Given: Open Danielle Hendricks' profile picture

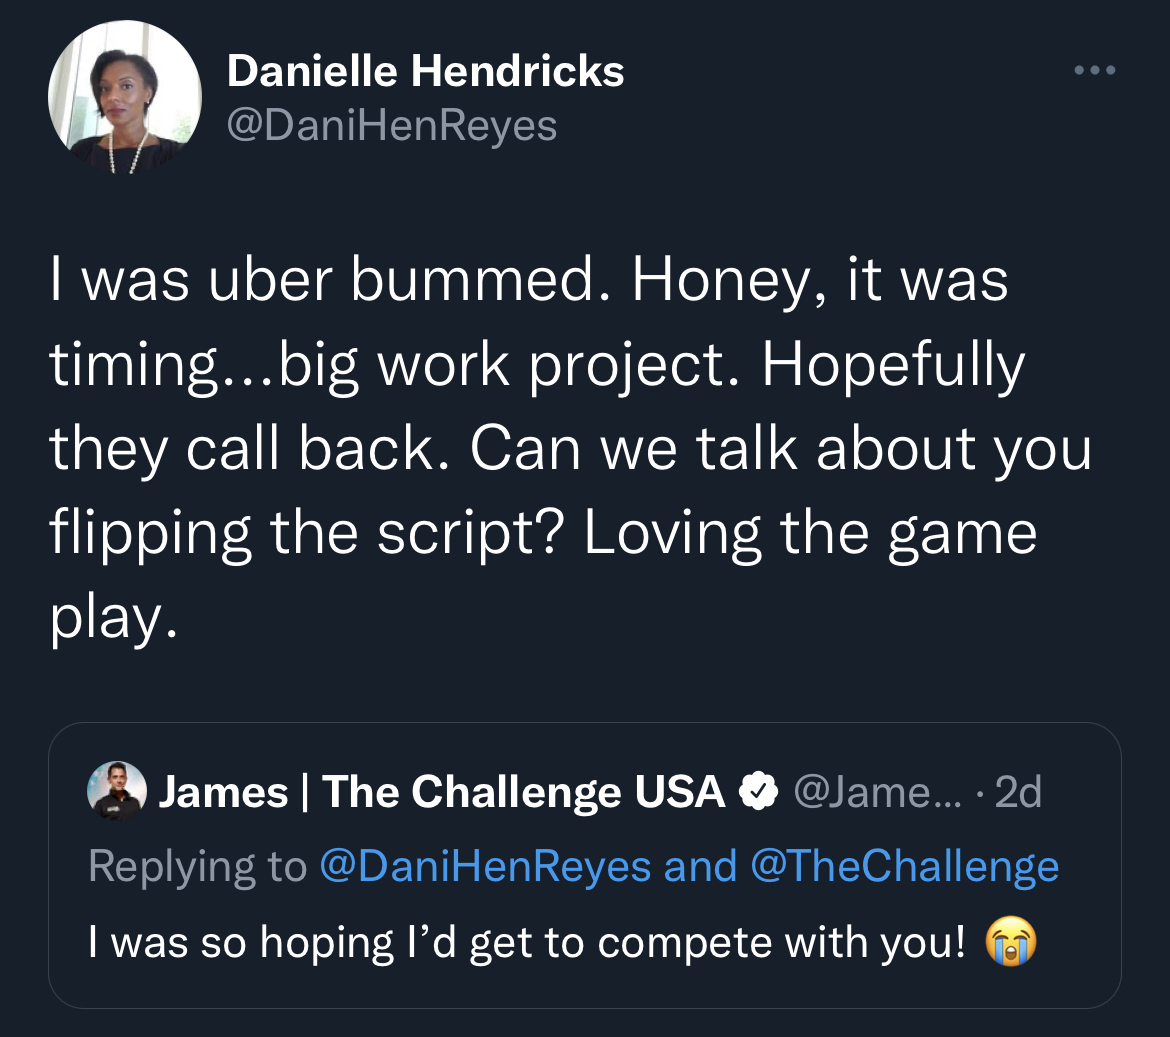Looking at the screenshot, I should [x=125, y=97].
